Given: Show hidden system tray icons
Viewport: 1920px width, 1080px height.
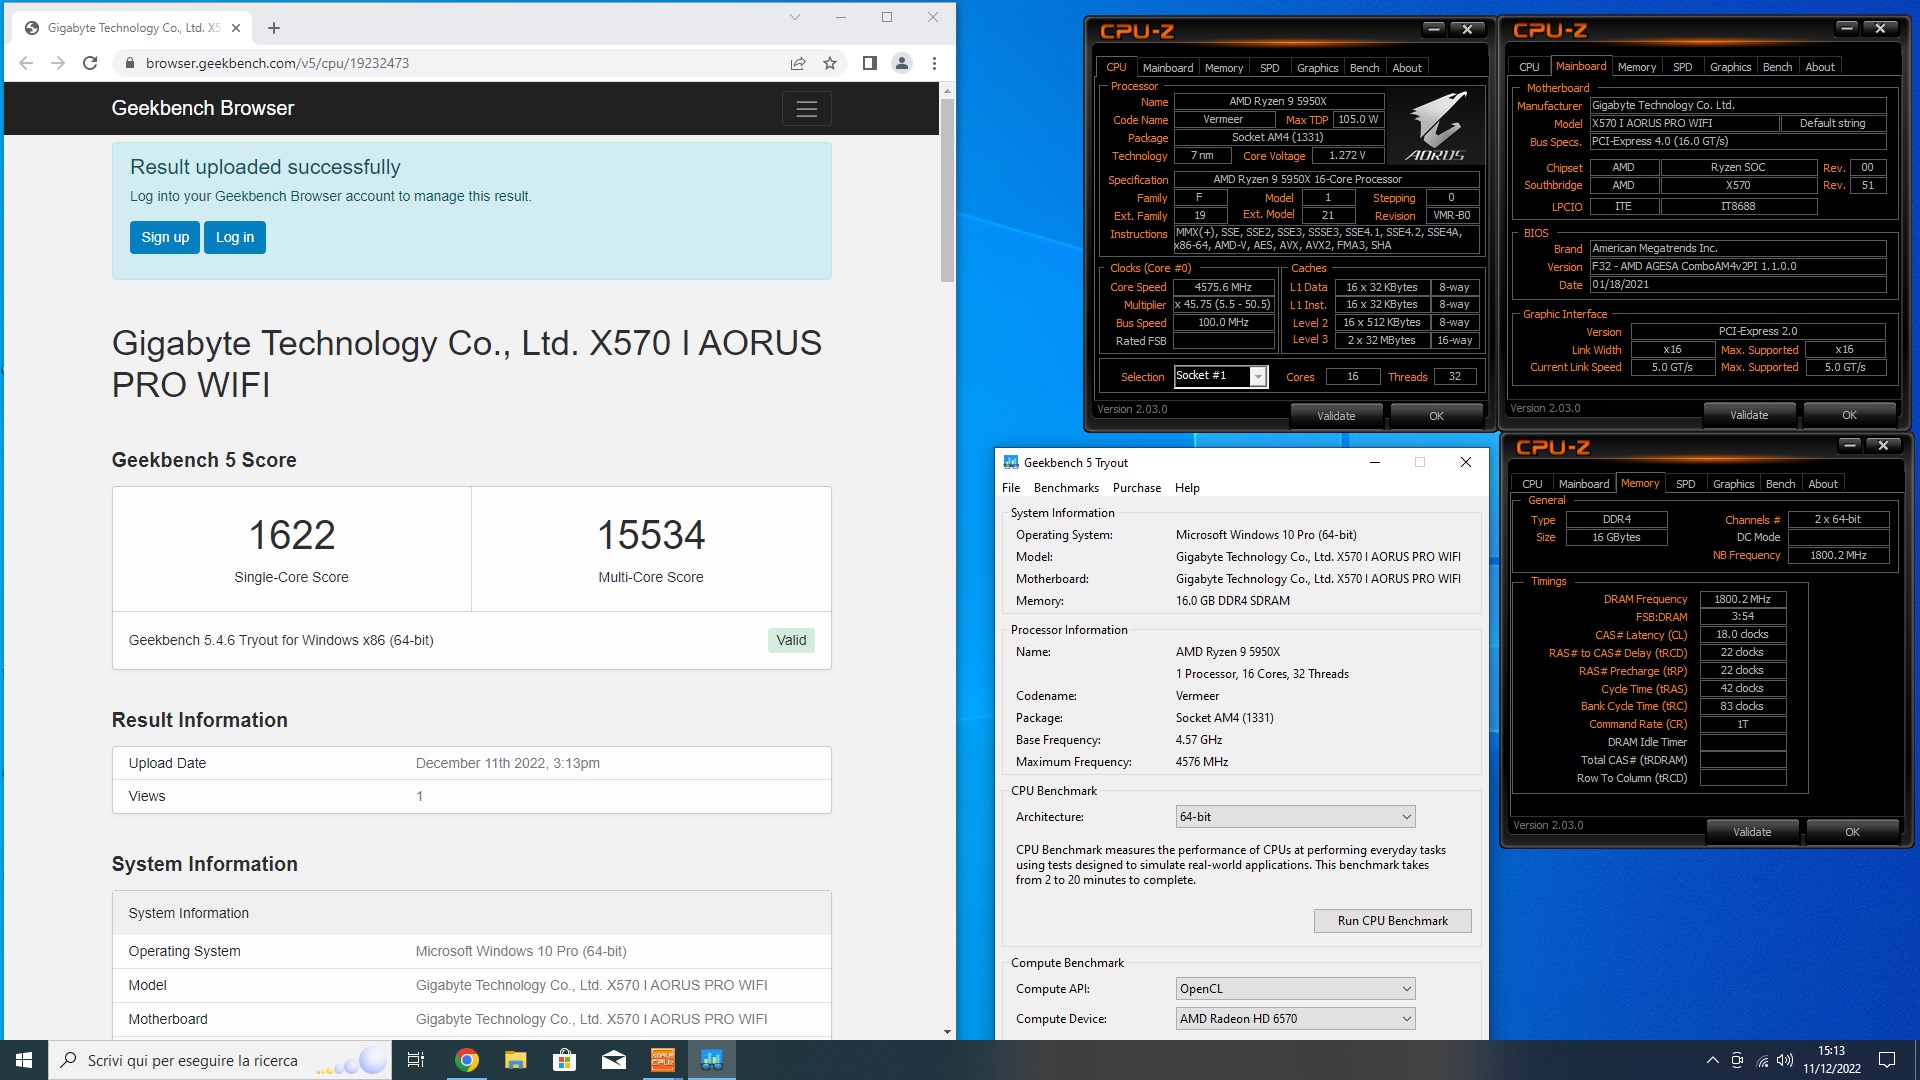Looking at the screenshot, I should (1712, 1060).
